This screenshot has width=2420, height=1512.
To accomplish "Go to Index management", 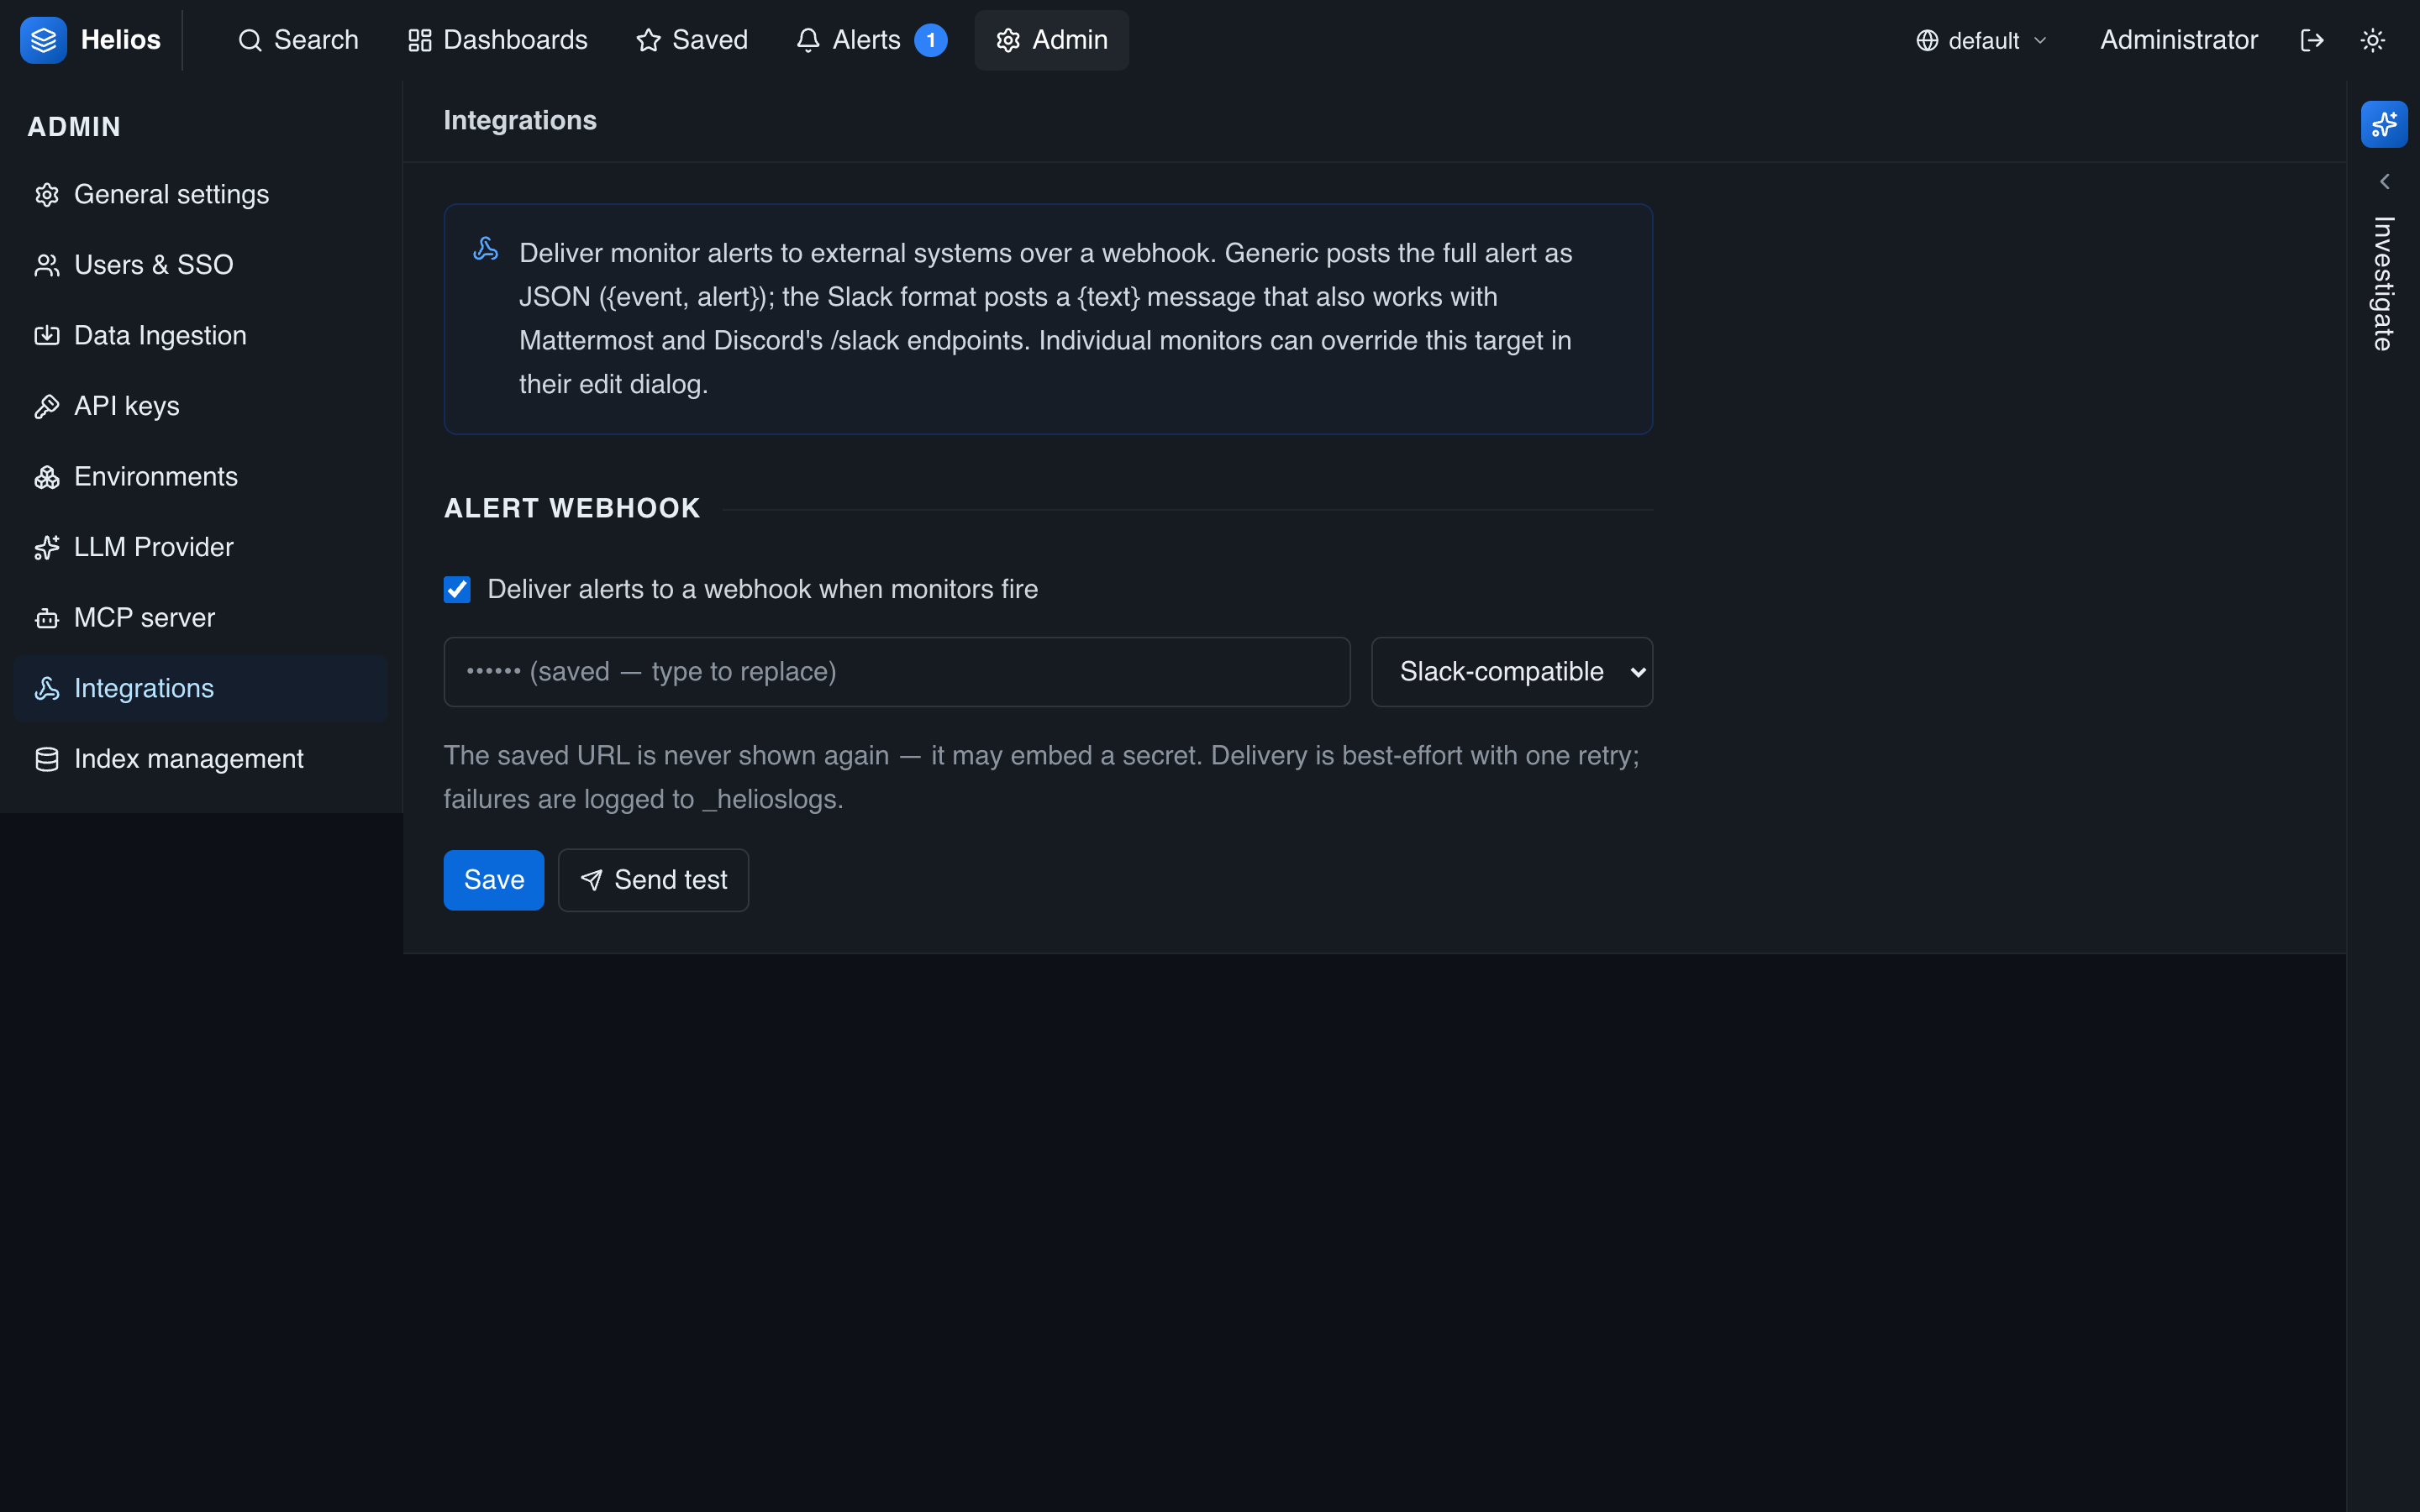I will 201,759.
